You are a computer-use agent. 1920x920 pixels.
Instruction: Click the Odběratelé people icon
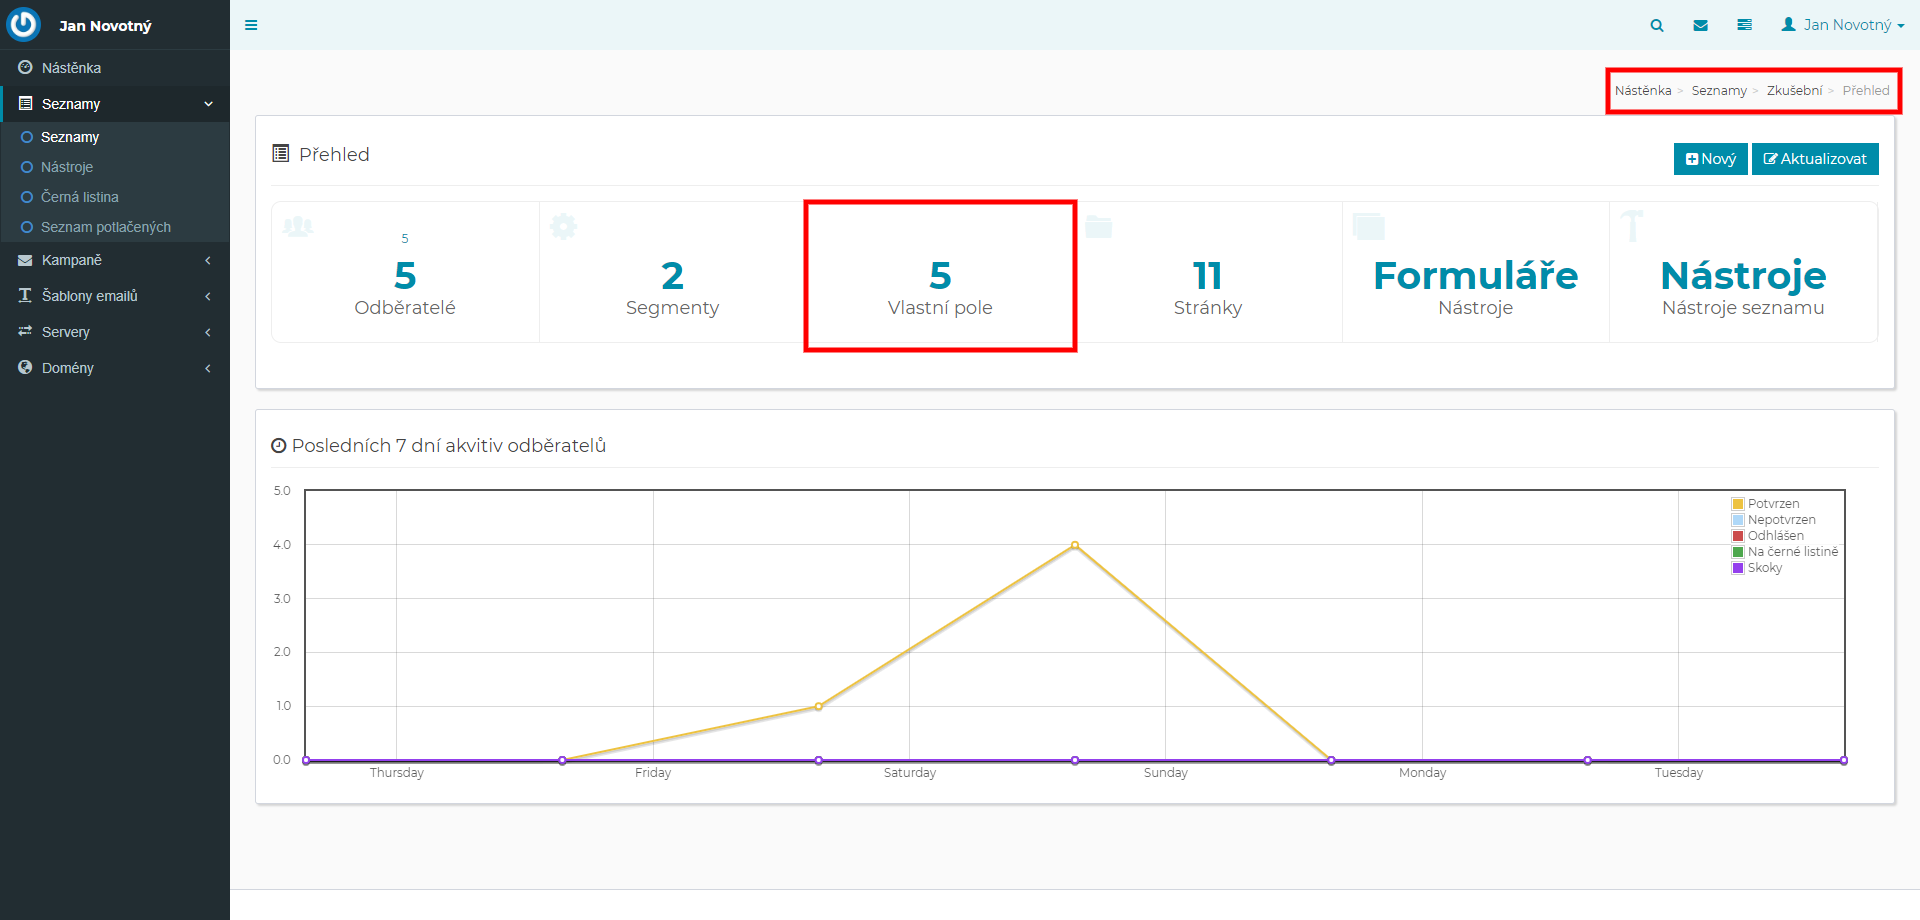(x=298, y=227)
